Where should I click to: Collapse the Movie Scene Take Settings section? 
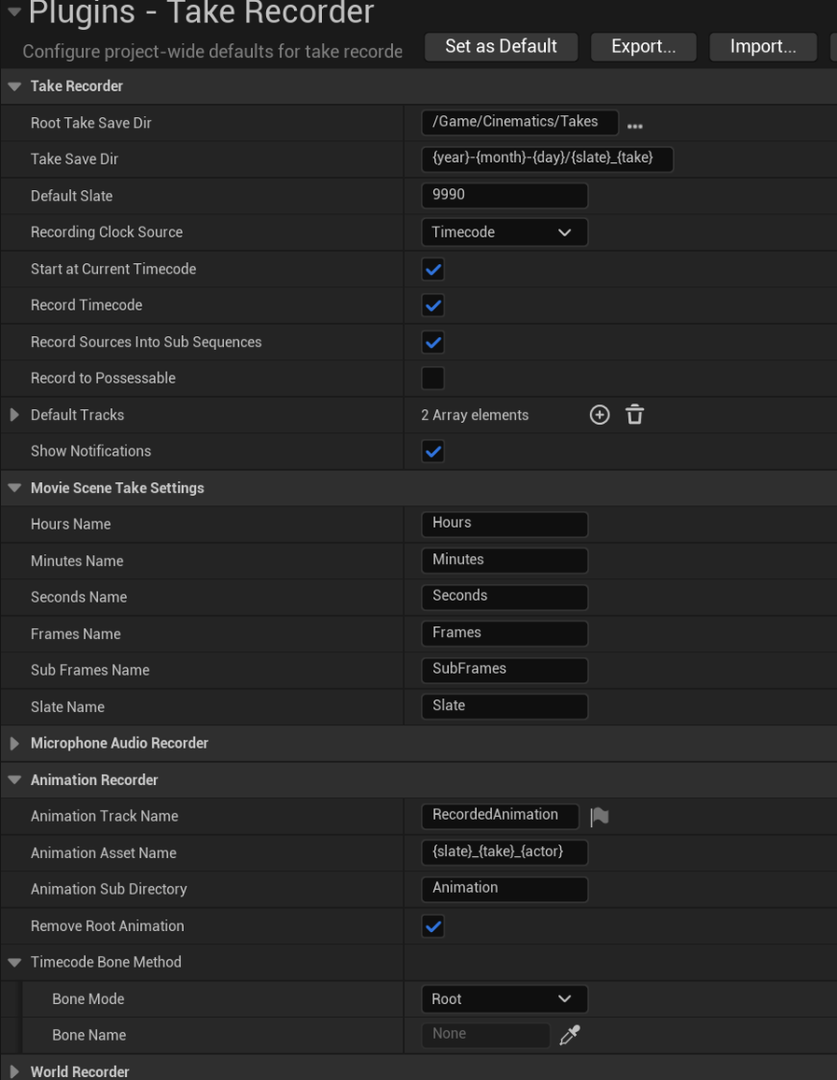click(14, 487)
